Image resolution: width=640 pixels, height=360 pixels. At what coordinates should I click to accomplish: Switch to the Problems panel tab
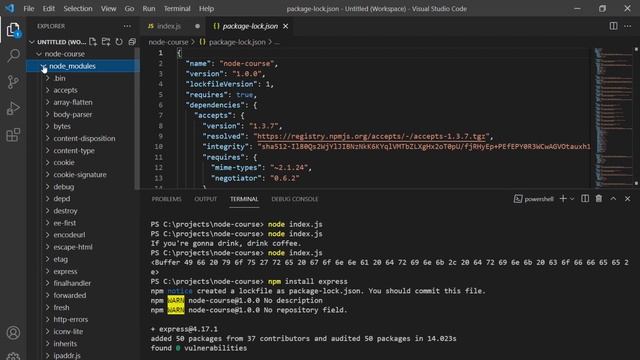click(x=167, y=199)
